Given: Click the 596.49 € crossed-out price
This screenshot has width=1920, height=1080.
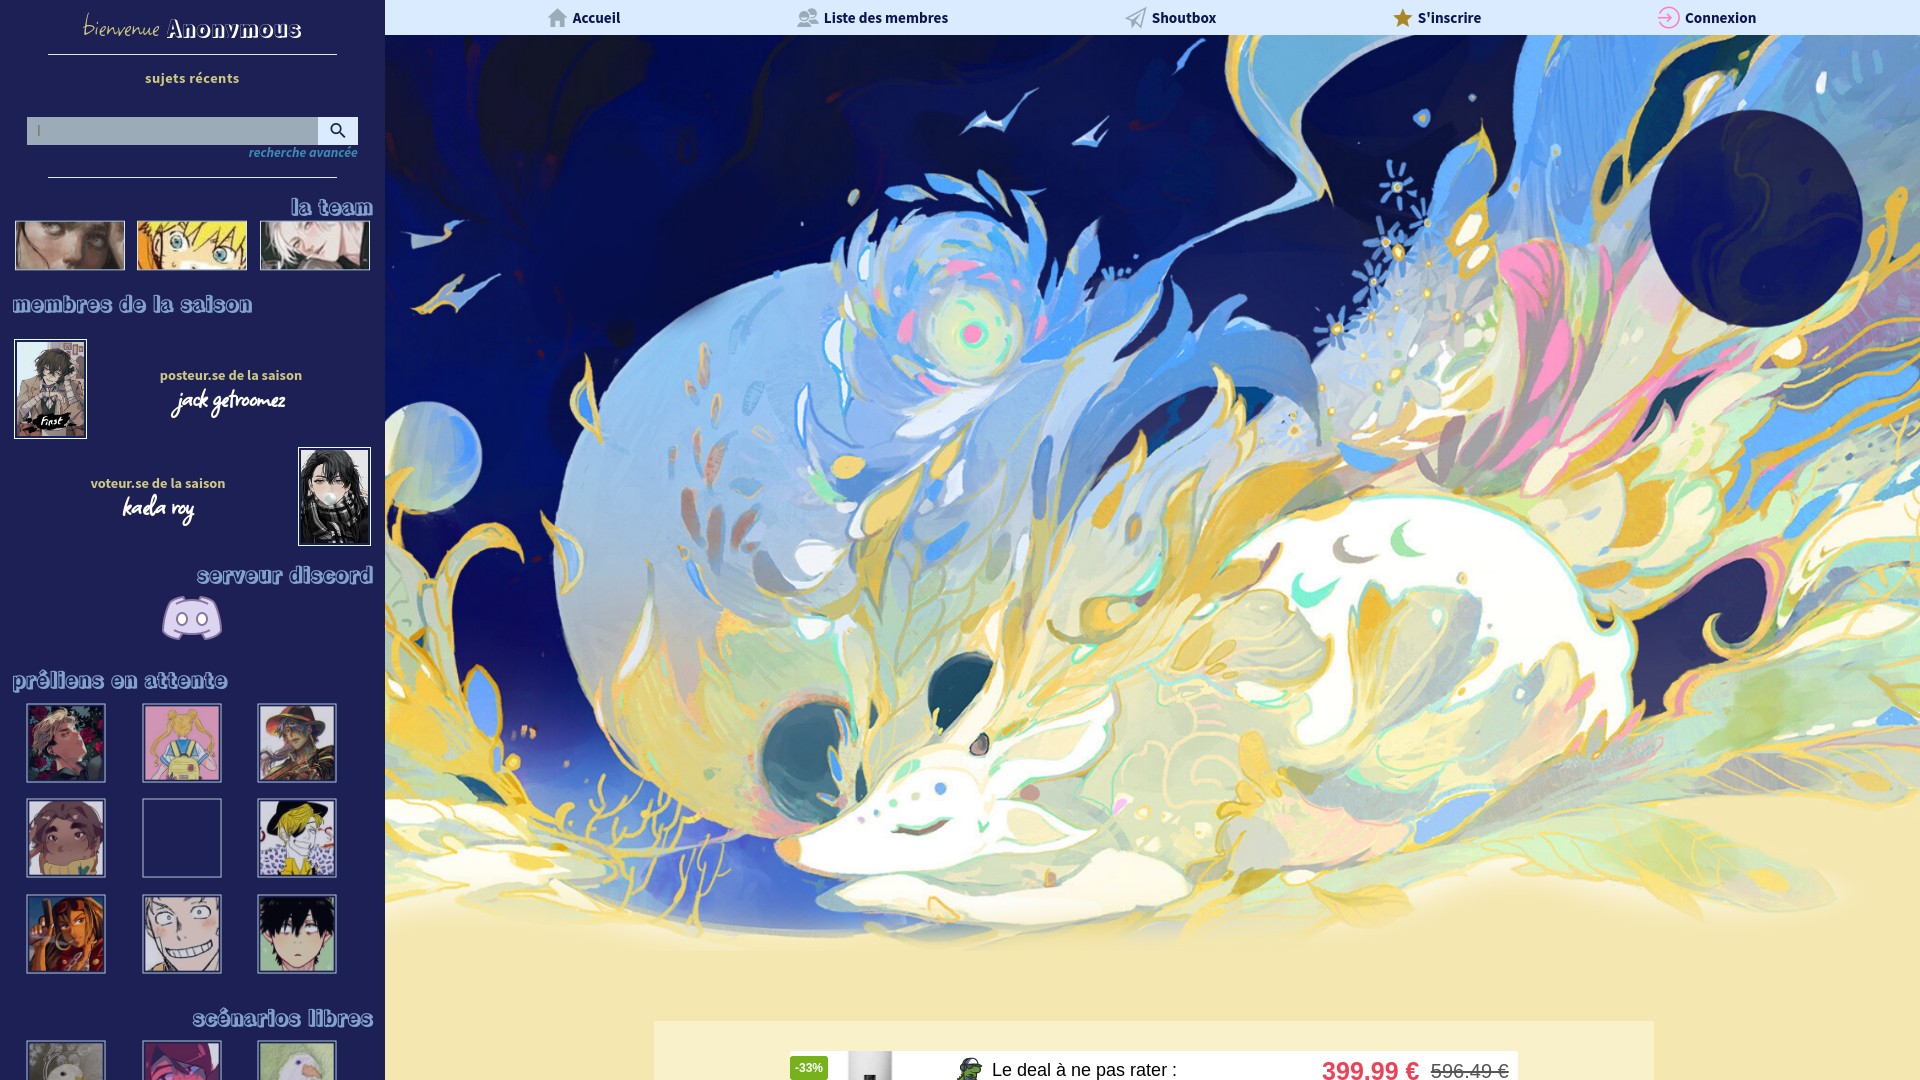Looking at the screenshot, I should pos(1469,1071).
